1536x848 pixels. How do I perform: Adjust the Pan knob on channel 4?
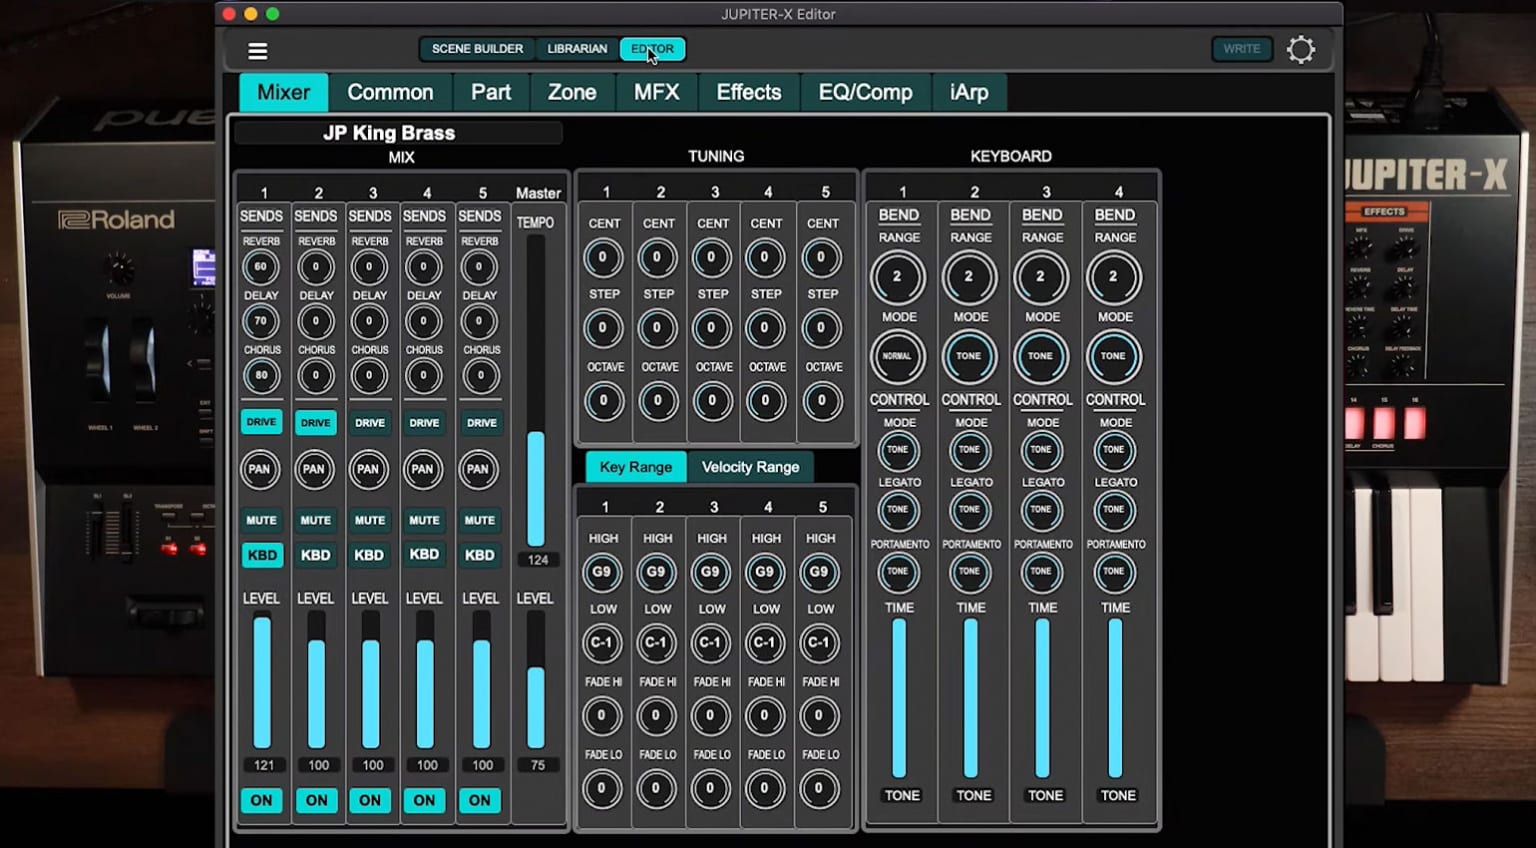(x=424, y=469)
